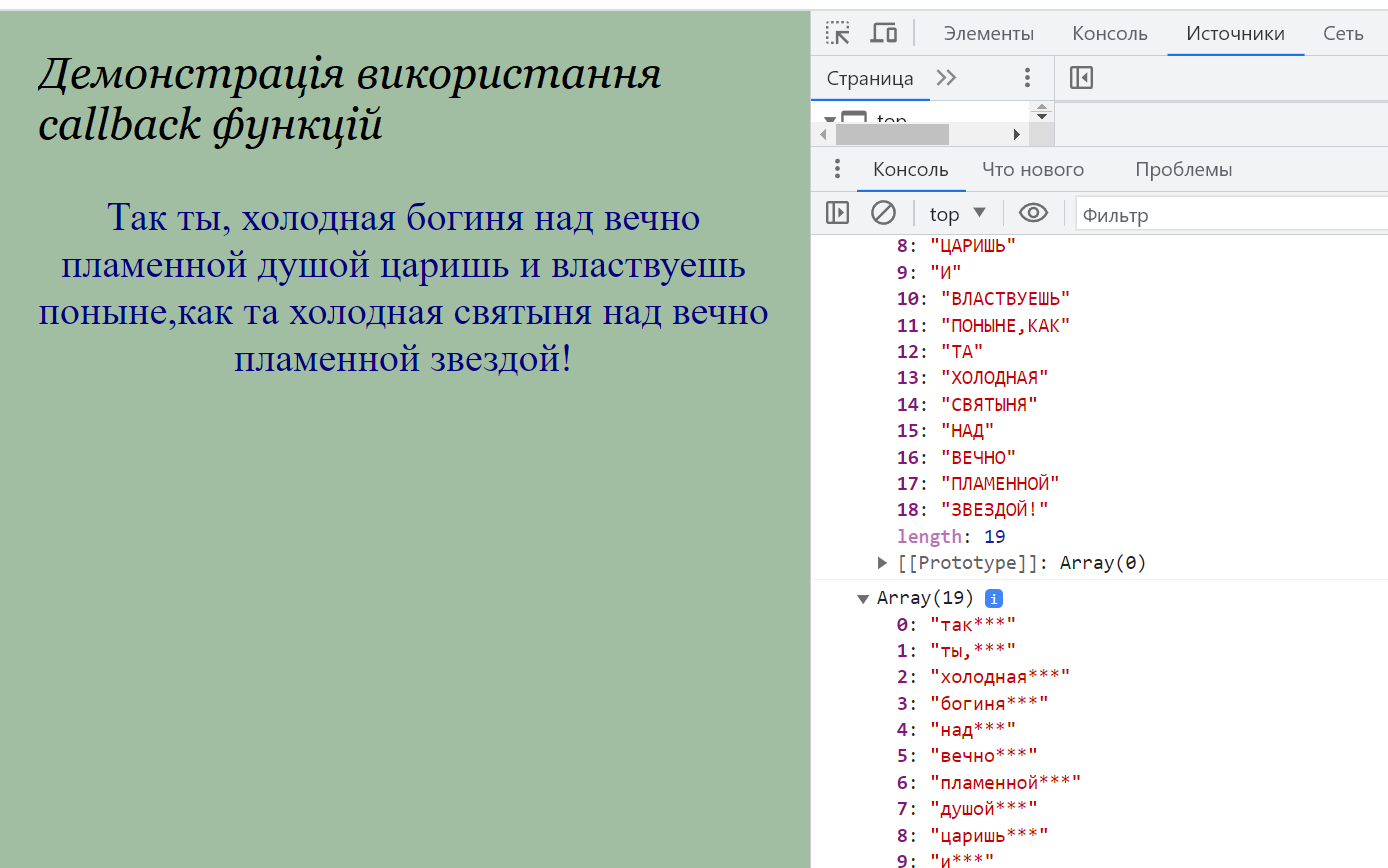Switch to the Элементы tab

point(988,33)
